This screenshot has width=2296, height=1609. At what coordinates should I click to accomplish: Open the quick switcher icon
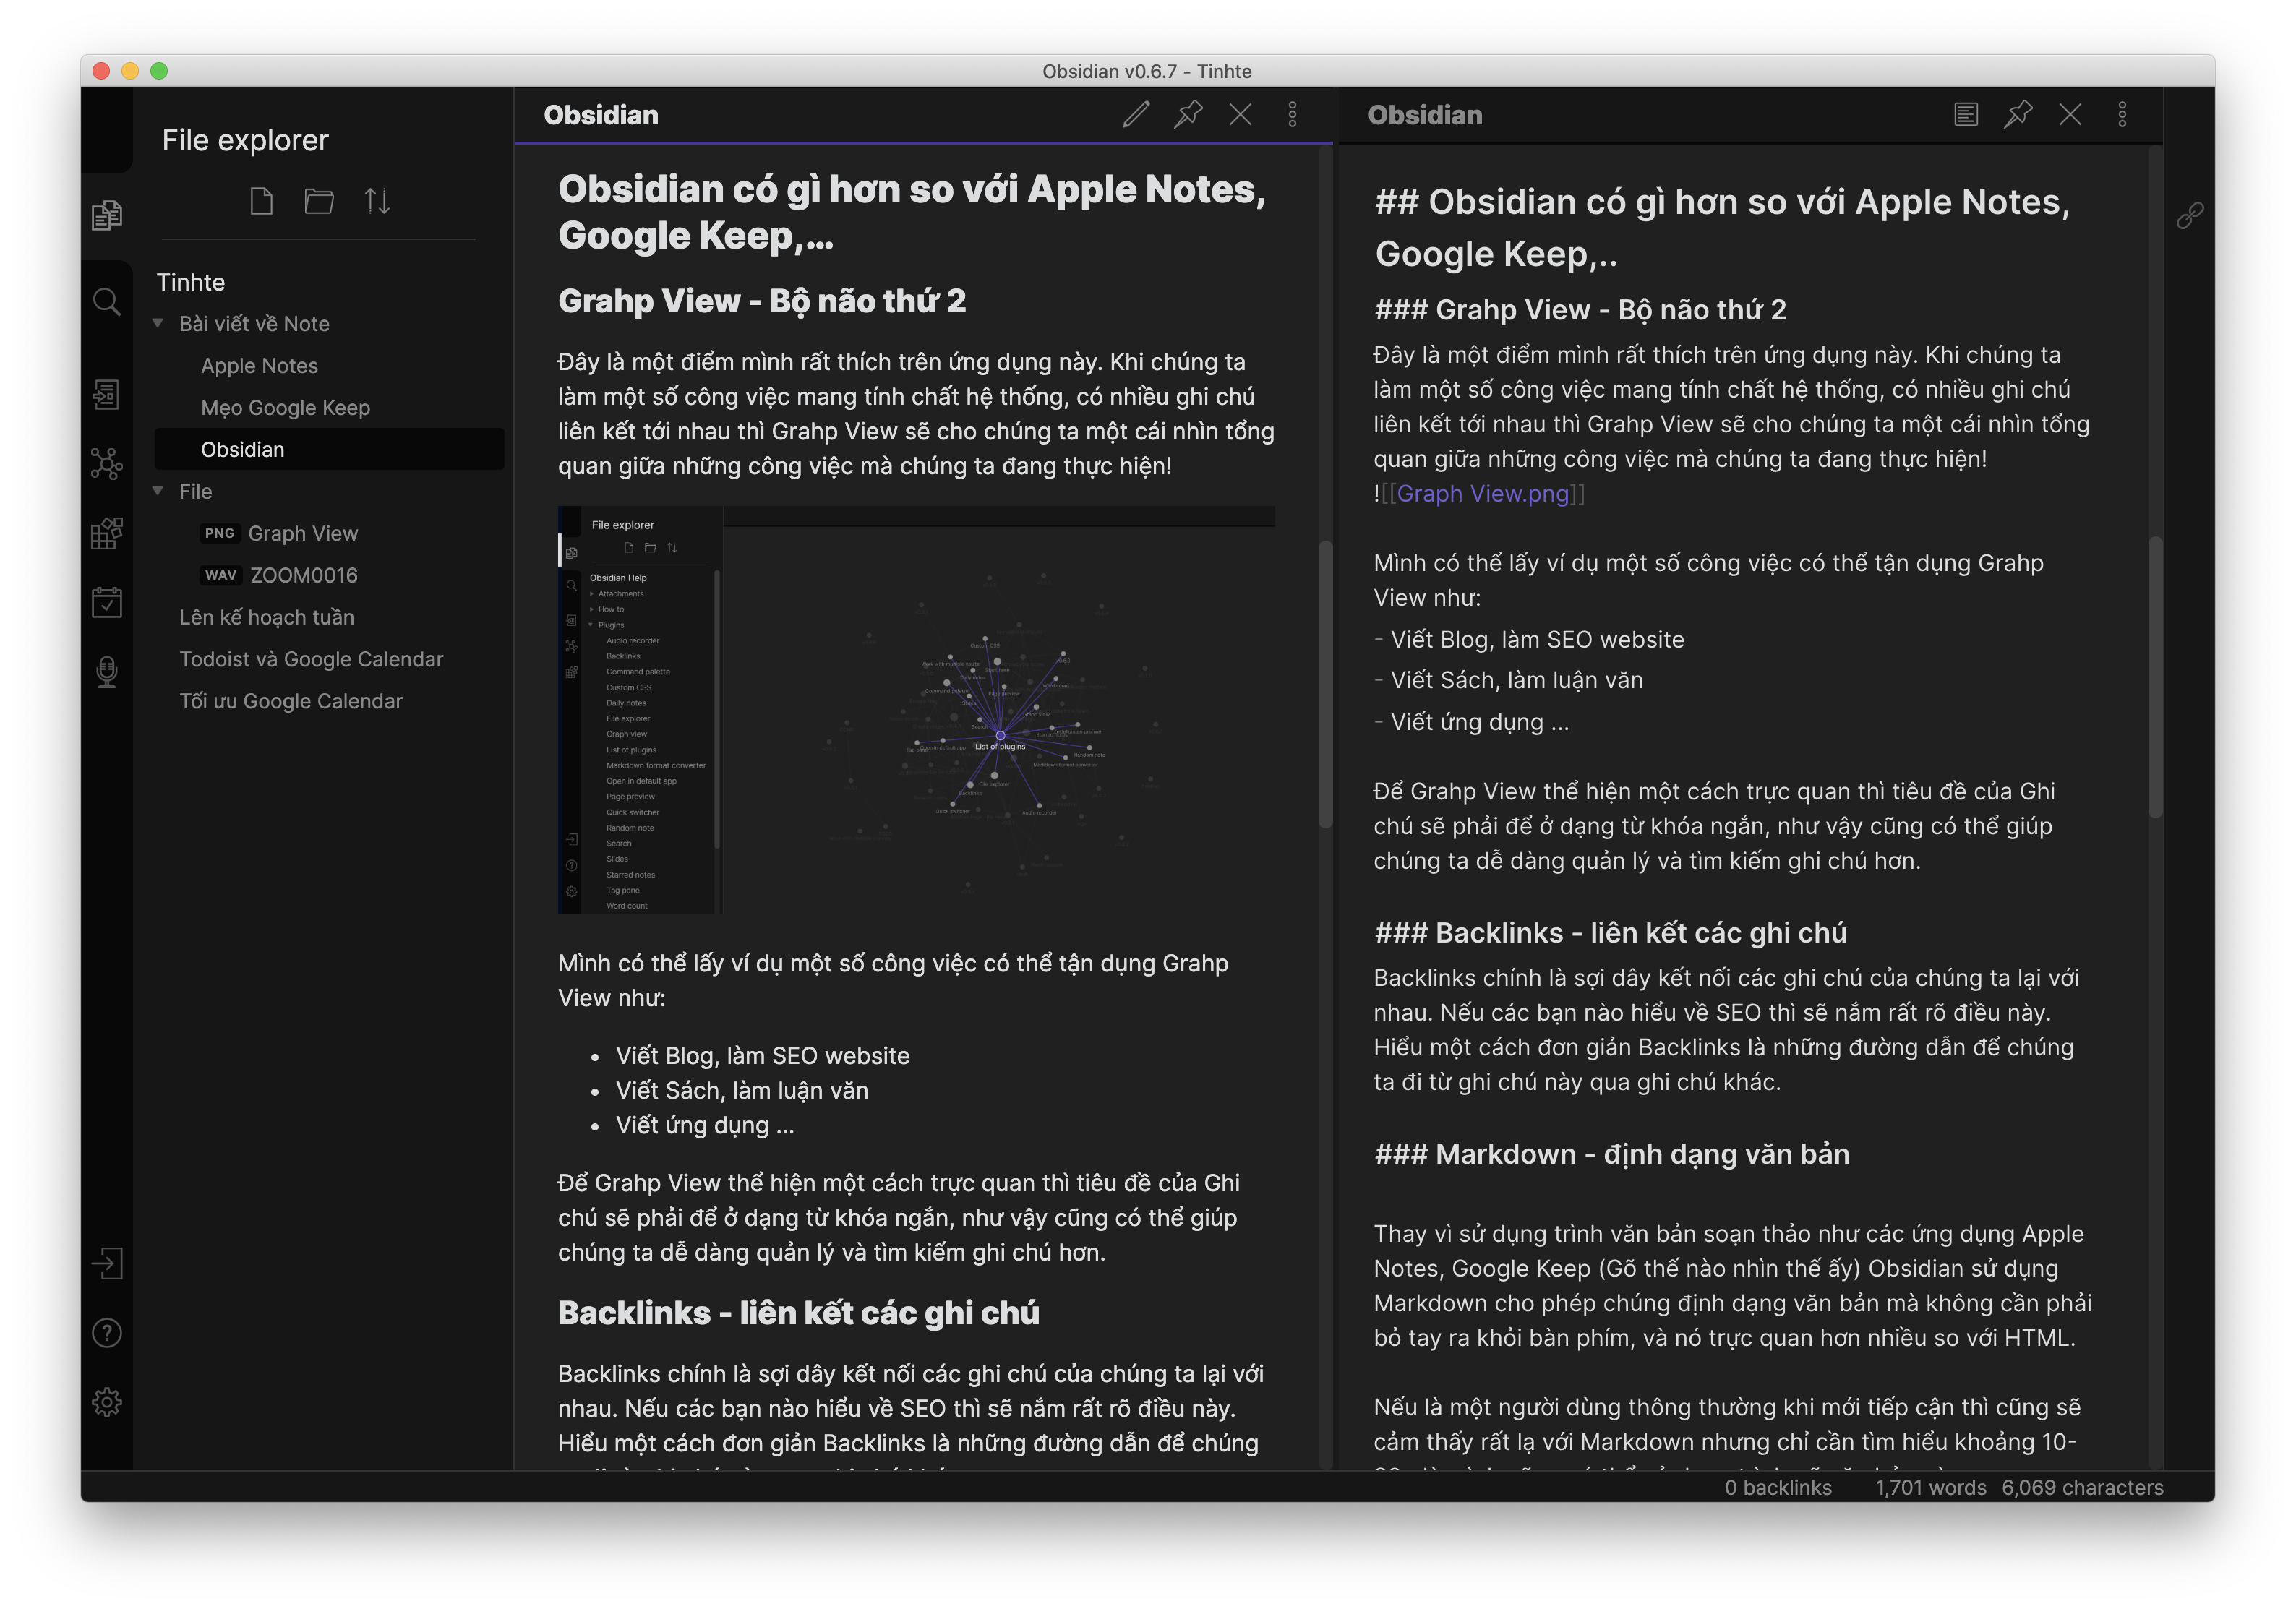tap(107, 393)
